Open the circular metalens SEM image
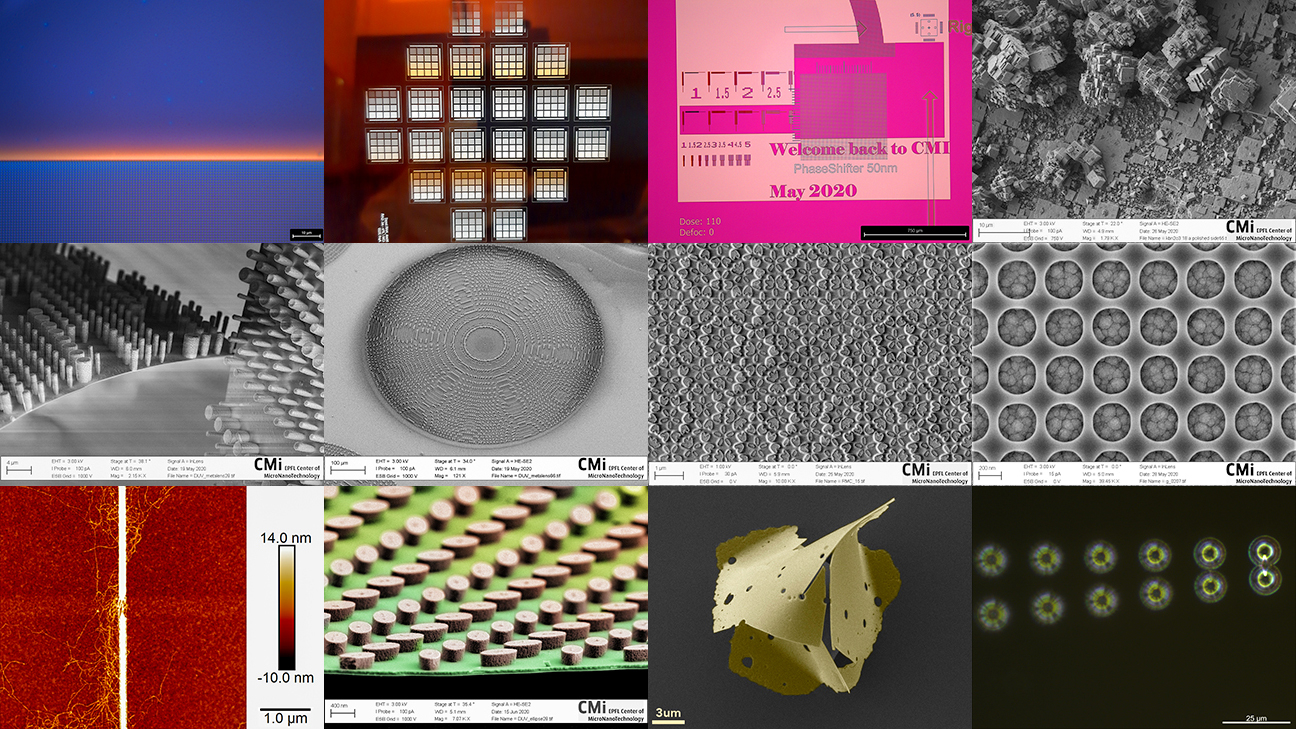Viewport: 1296px width, 729px height. click(486, 350)
